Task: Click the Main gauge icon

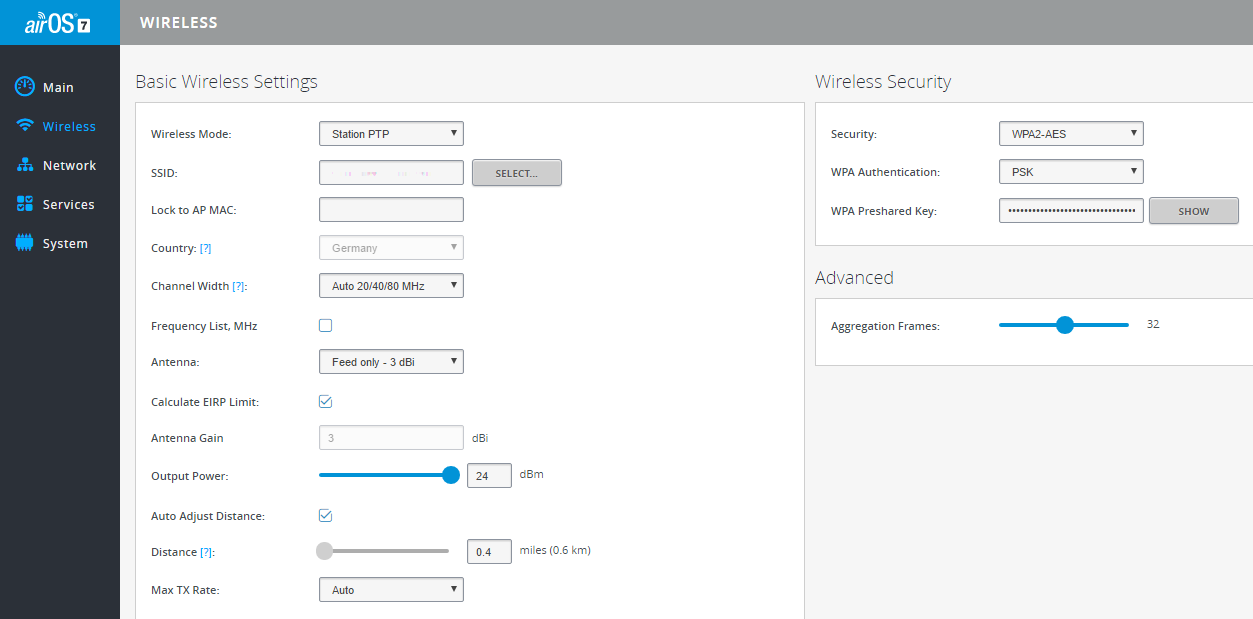Action: (25, 87)
